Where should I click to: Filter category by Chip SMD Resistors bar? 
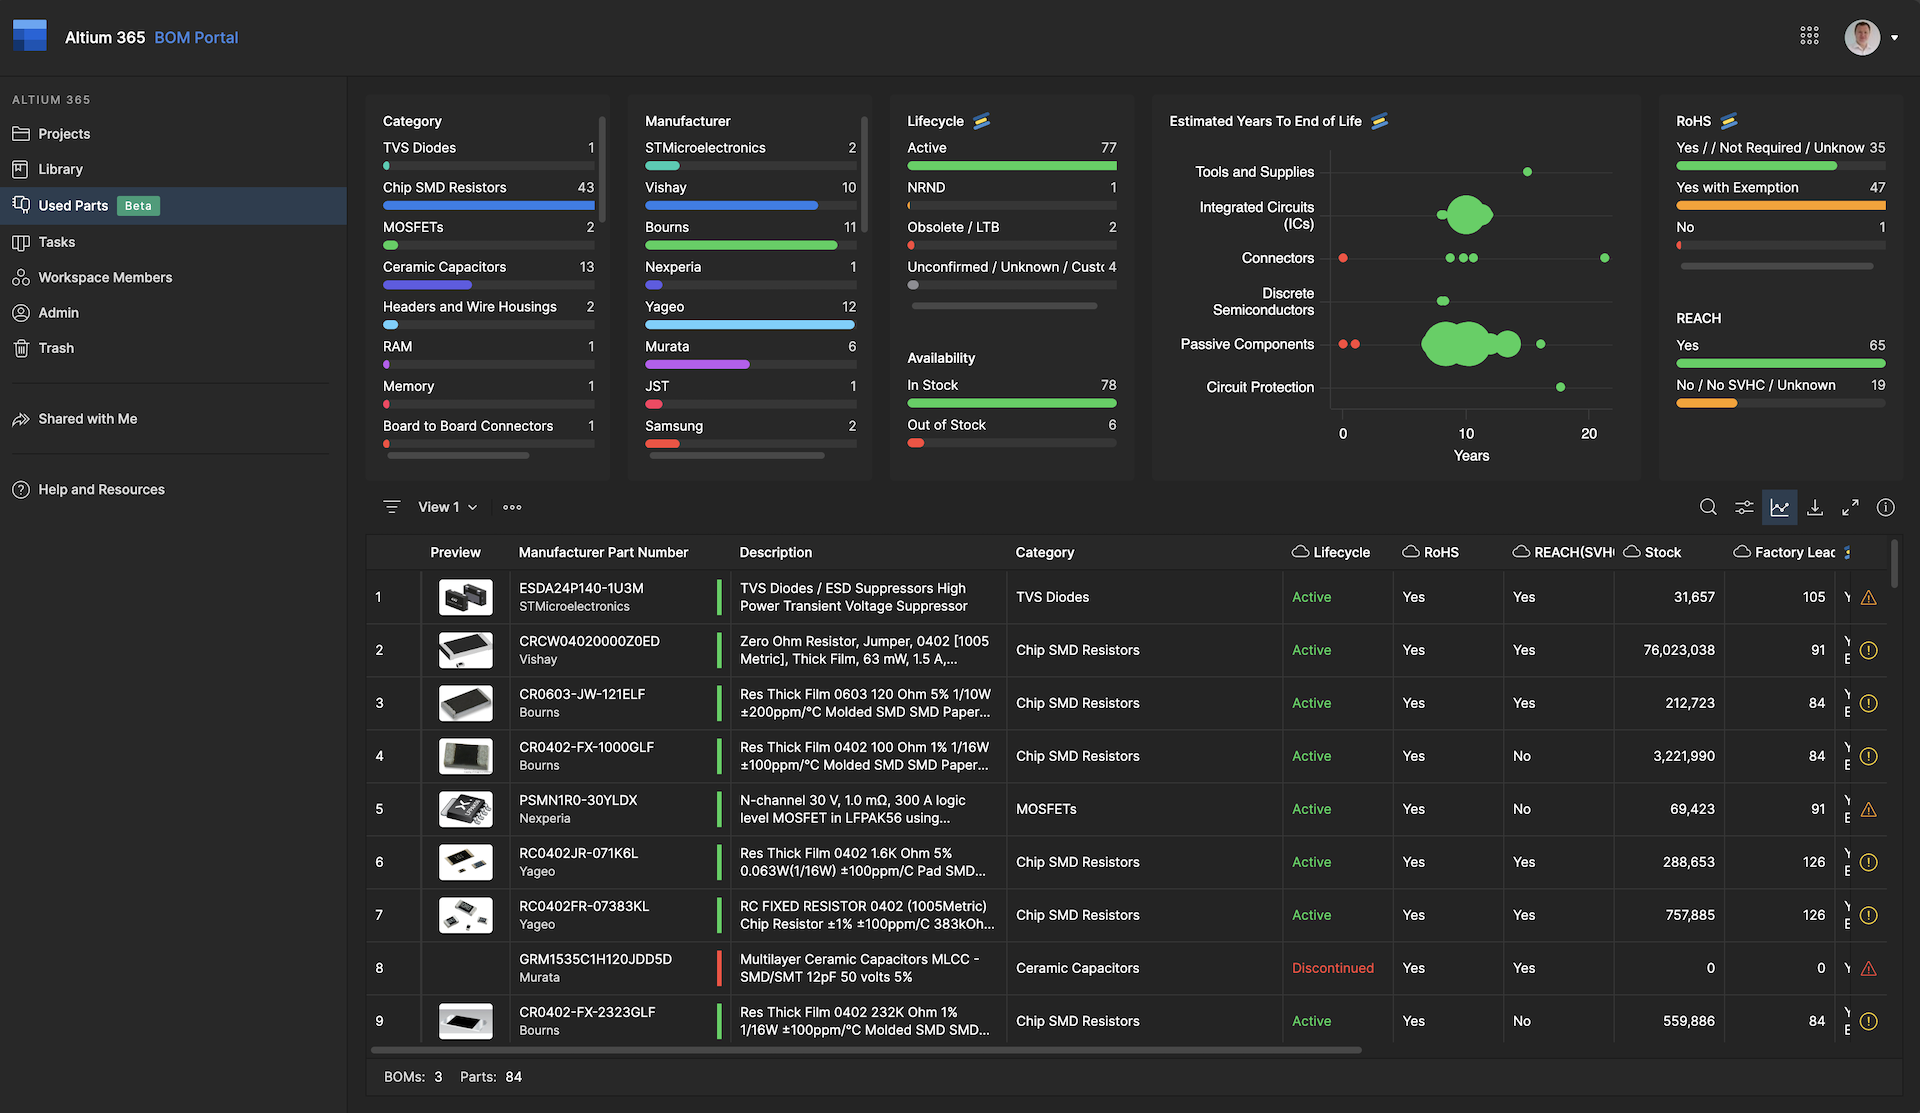(488, 205)
